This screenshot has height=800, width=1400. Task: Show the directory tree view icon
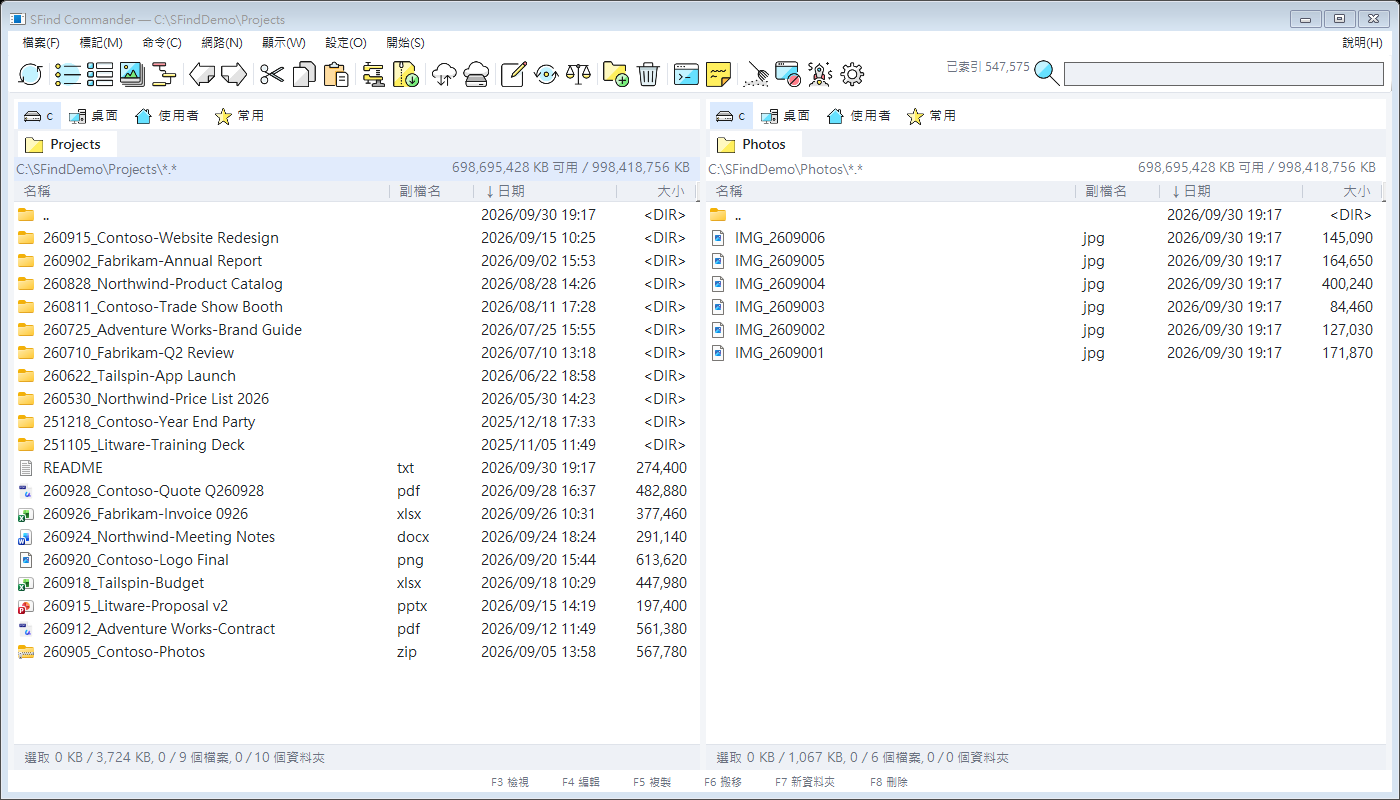tap(164, 74)
